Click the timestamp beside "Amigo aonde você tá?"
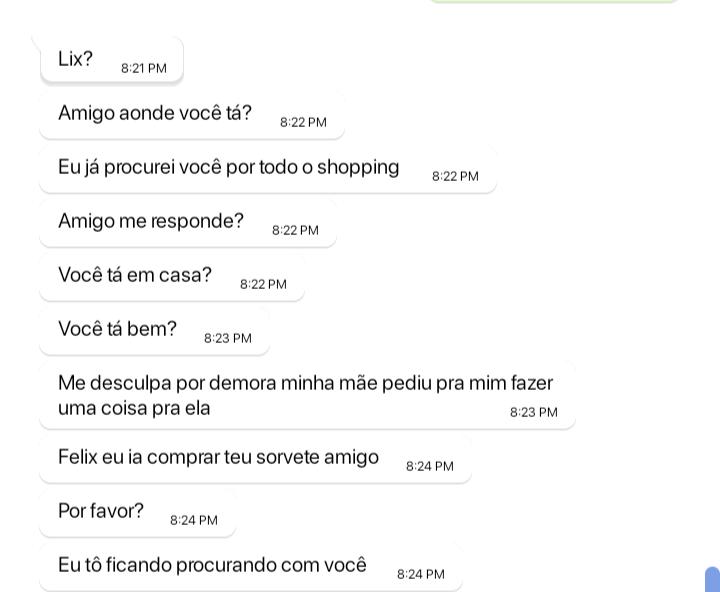 [303, 123]
